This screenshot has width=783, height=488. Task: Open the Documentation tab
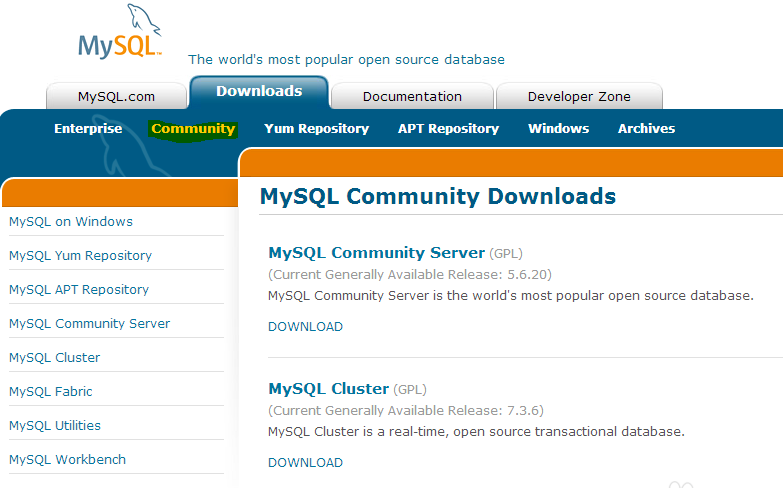(412, 96)
